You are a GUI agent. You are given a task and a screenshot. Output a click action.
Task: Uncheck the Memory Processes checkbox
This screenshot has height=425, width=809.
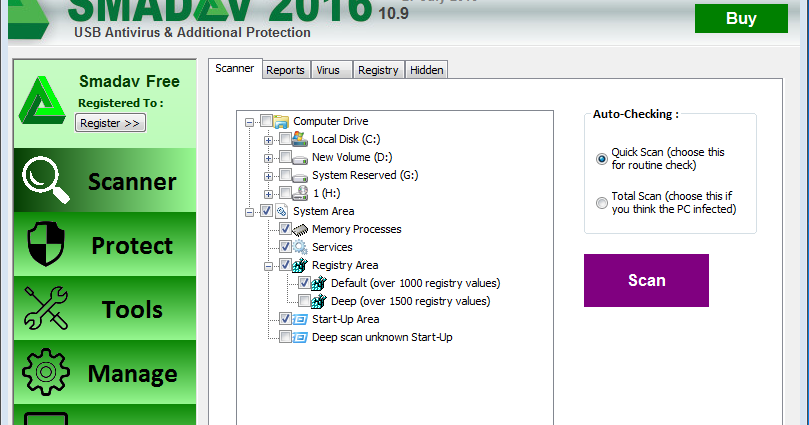(x=285, y=228)
